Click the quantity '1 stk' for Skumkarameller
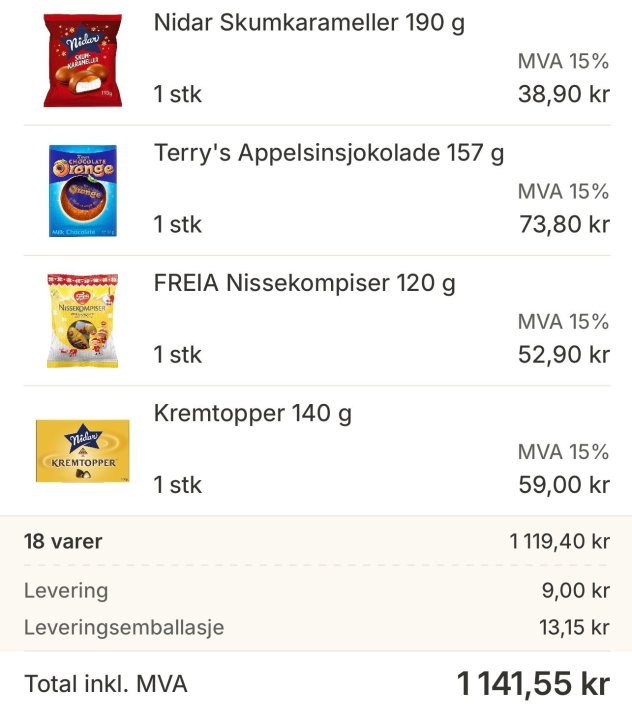Image resolution: width=632 pixels, height=720 pixels. click(x=178, y=95)
